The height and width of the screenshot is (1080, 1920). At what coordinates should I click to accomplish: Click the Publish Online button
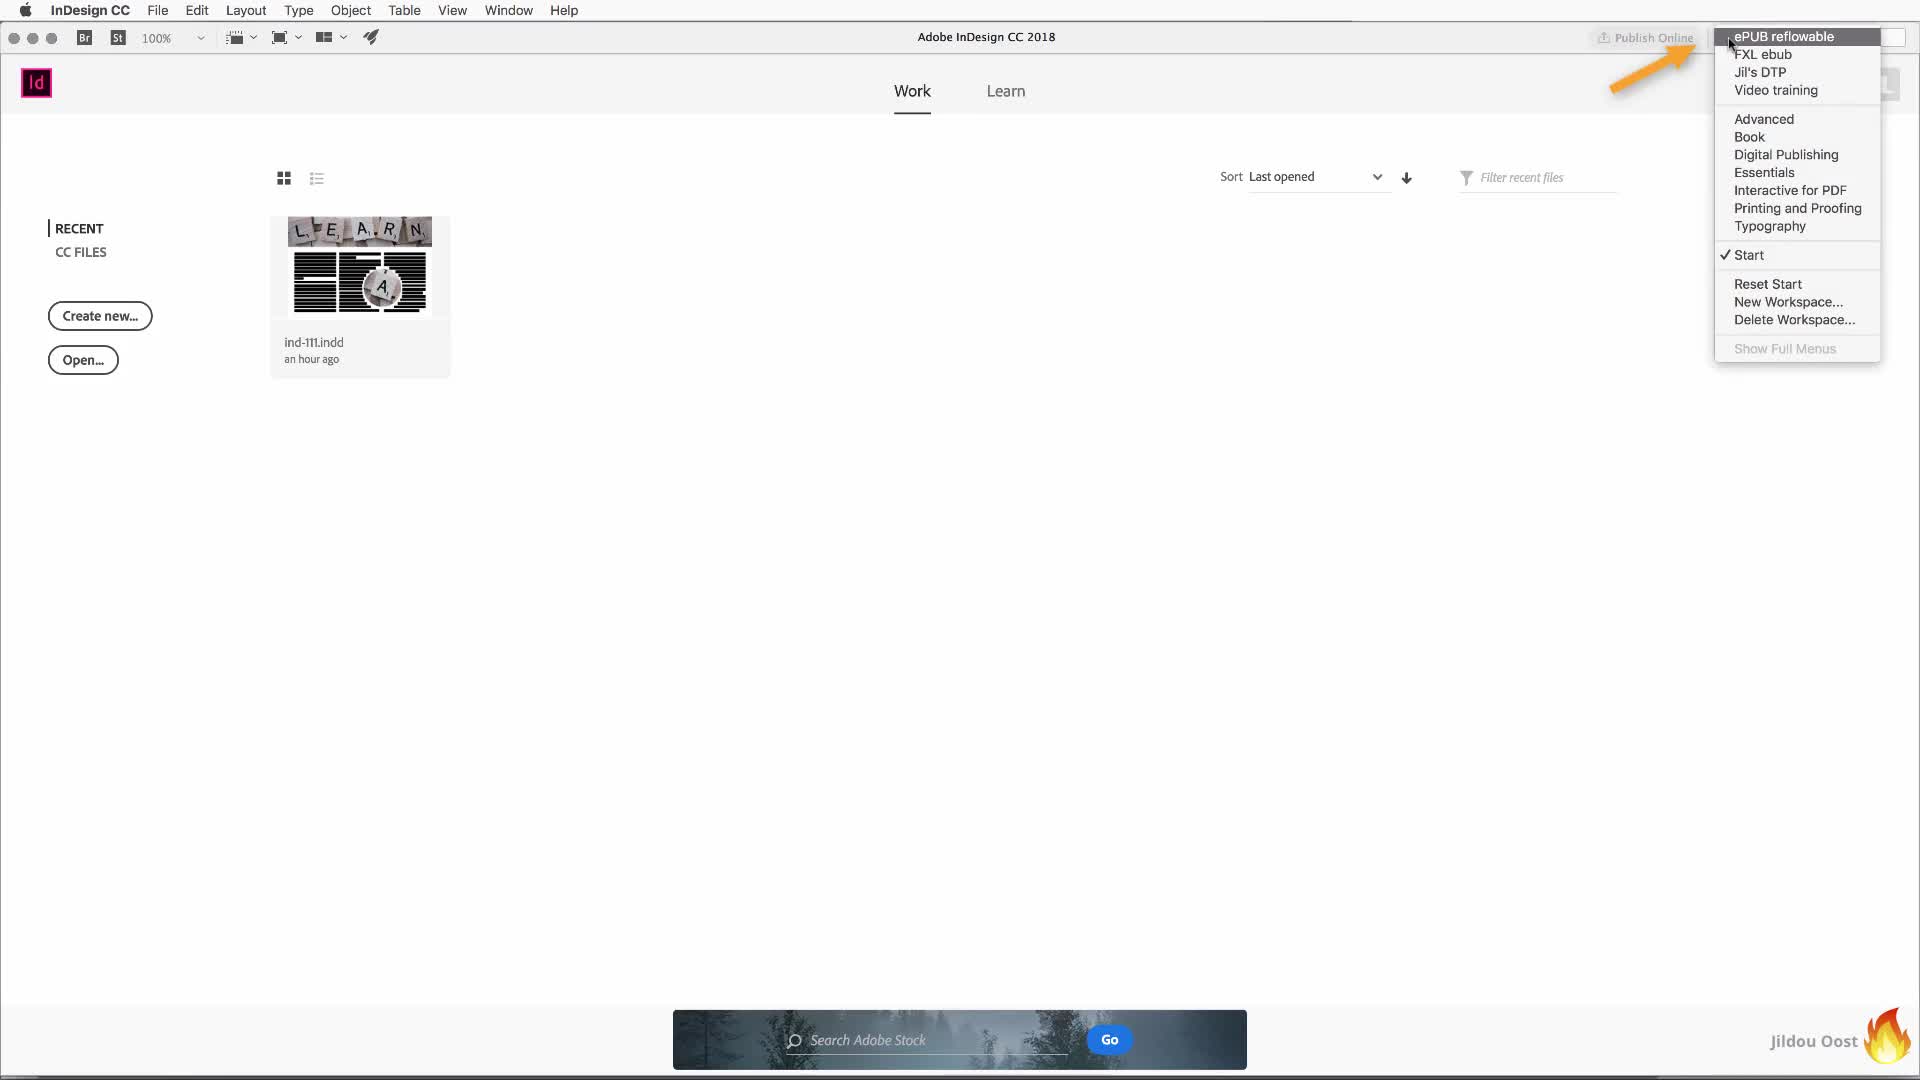1645,38
